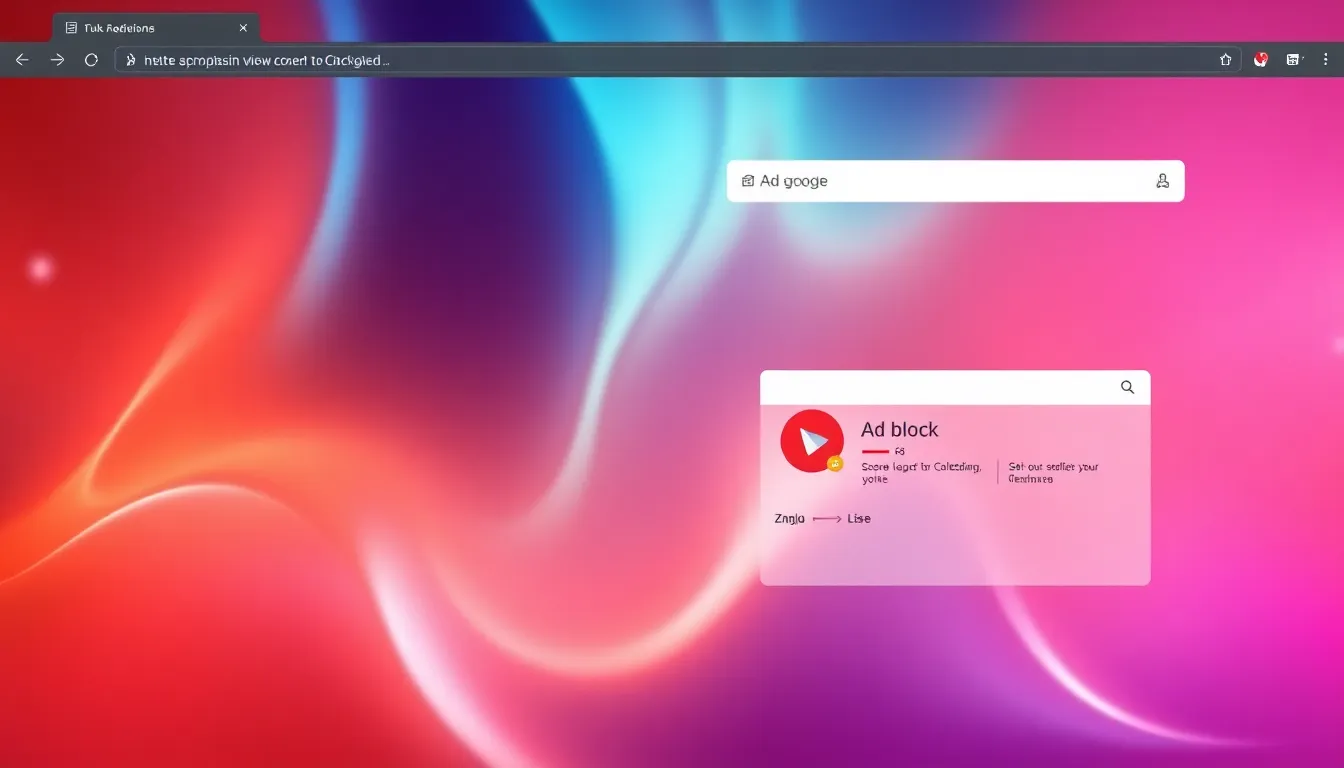Click the profile icon in Ad googe search box
The height and width of the screenshot is (768, 1344).
pyautogui.click(x=1162, y=181)
